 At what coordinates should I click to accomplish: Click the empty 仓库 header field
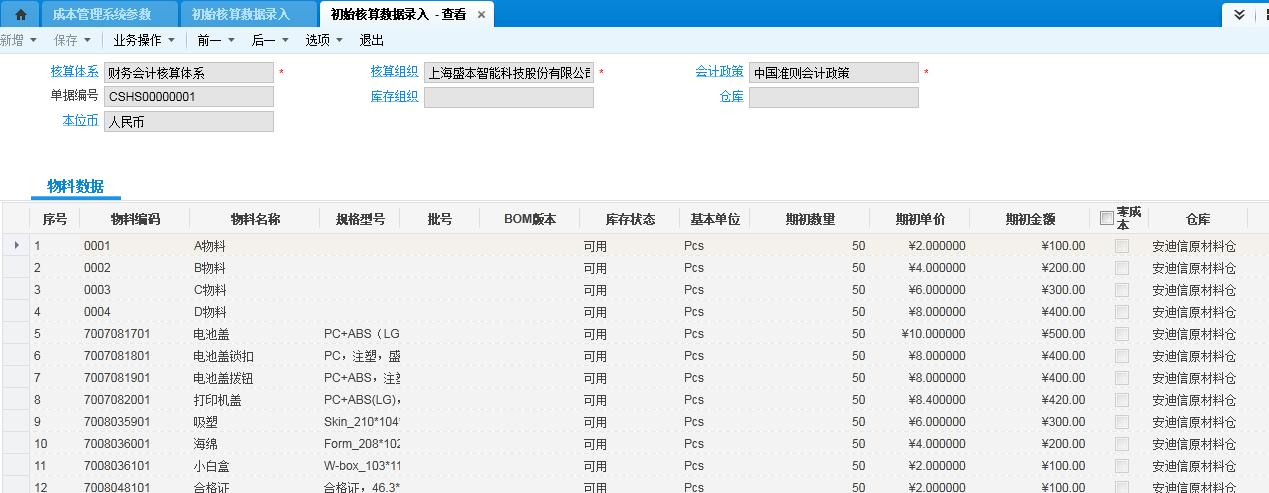point(833,97)
